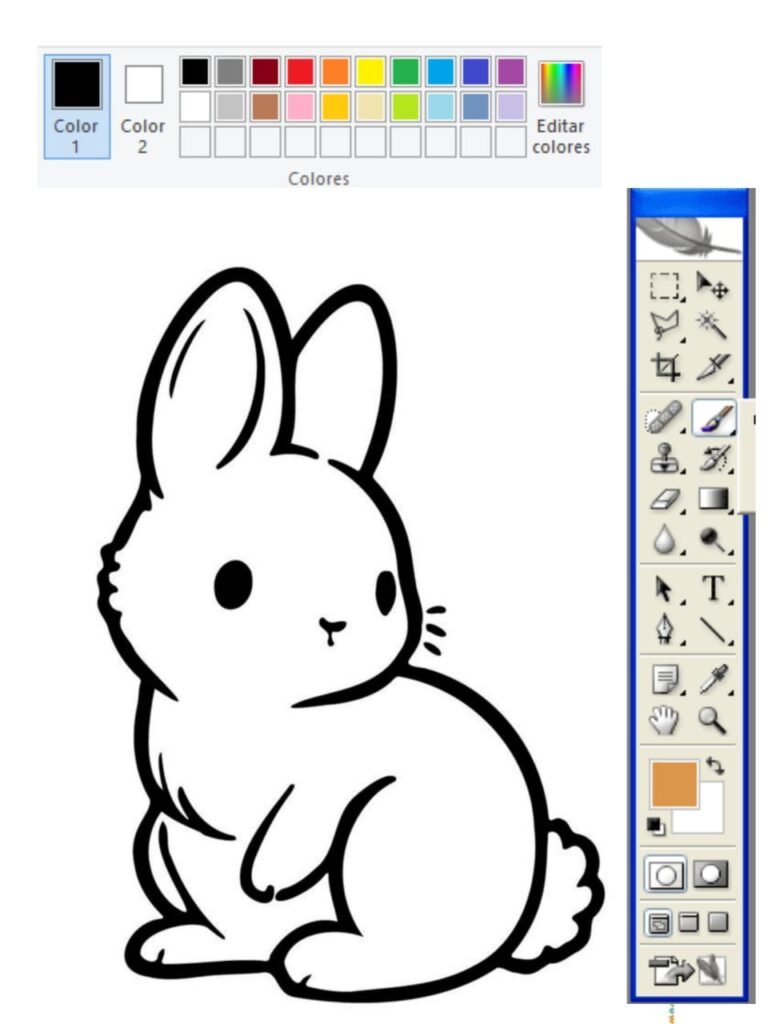Pick light turquoise swatch in second row
Screen dimensions: 768x1024
pos(441,106)
